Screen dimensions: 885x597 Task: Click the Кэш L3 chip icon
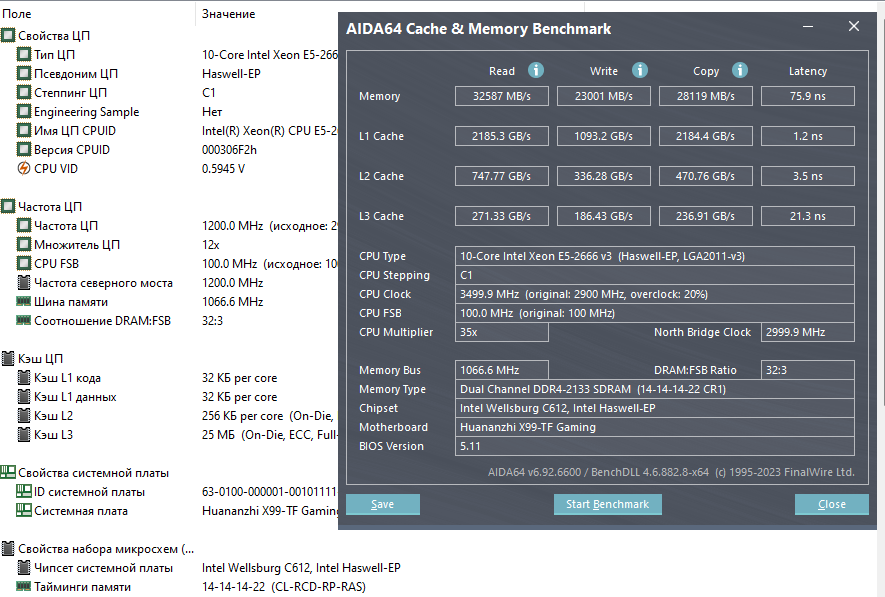pos(24,434)
